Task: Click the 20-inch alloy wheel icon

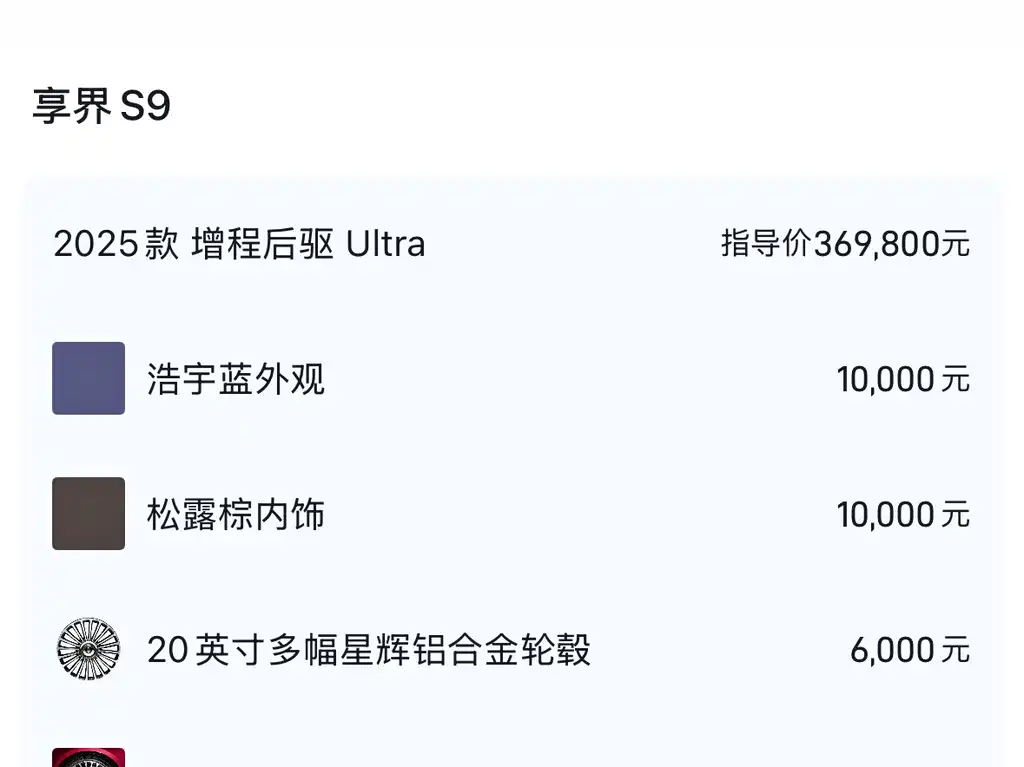Action: tap(88, 649)
